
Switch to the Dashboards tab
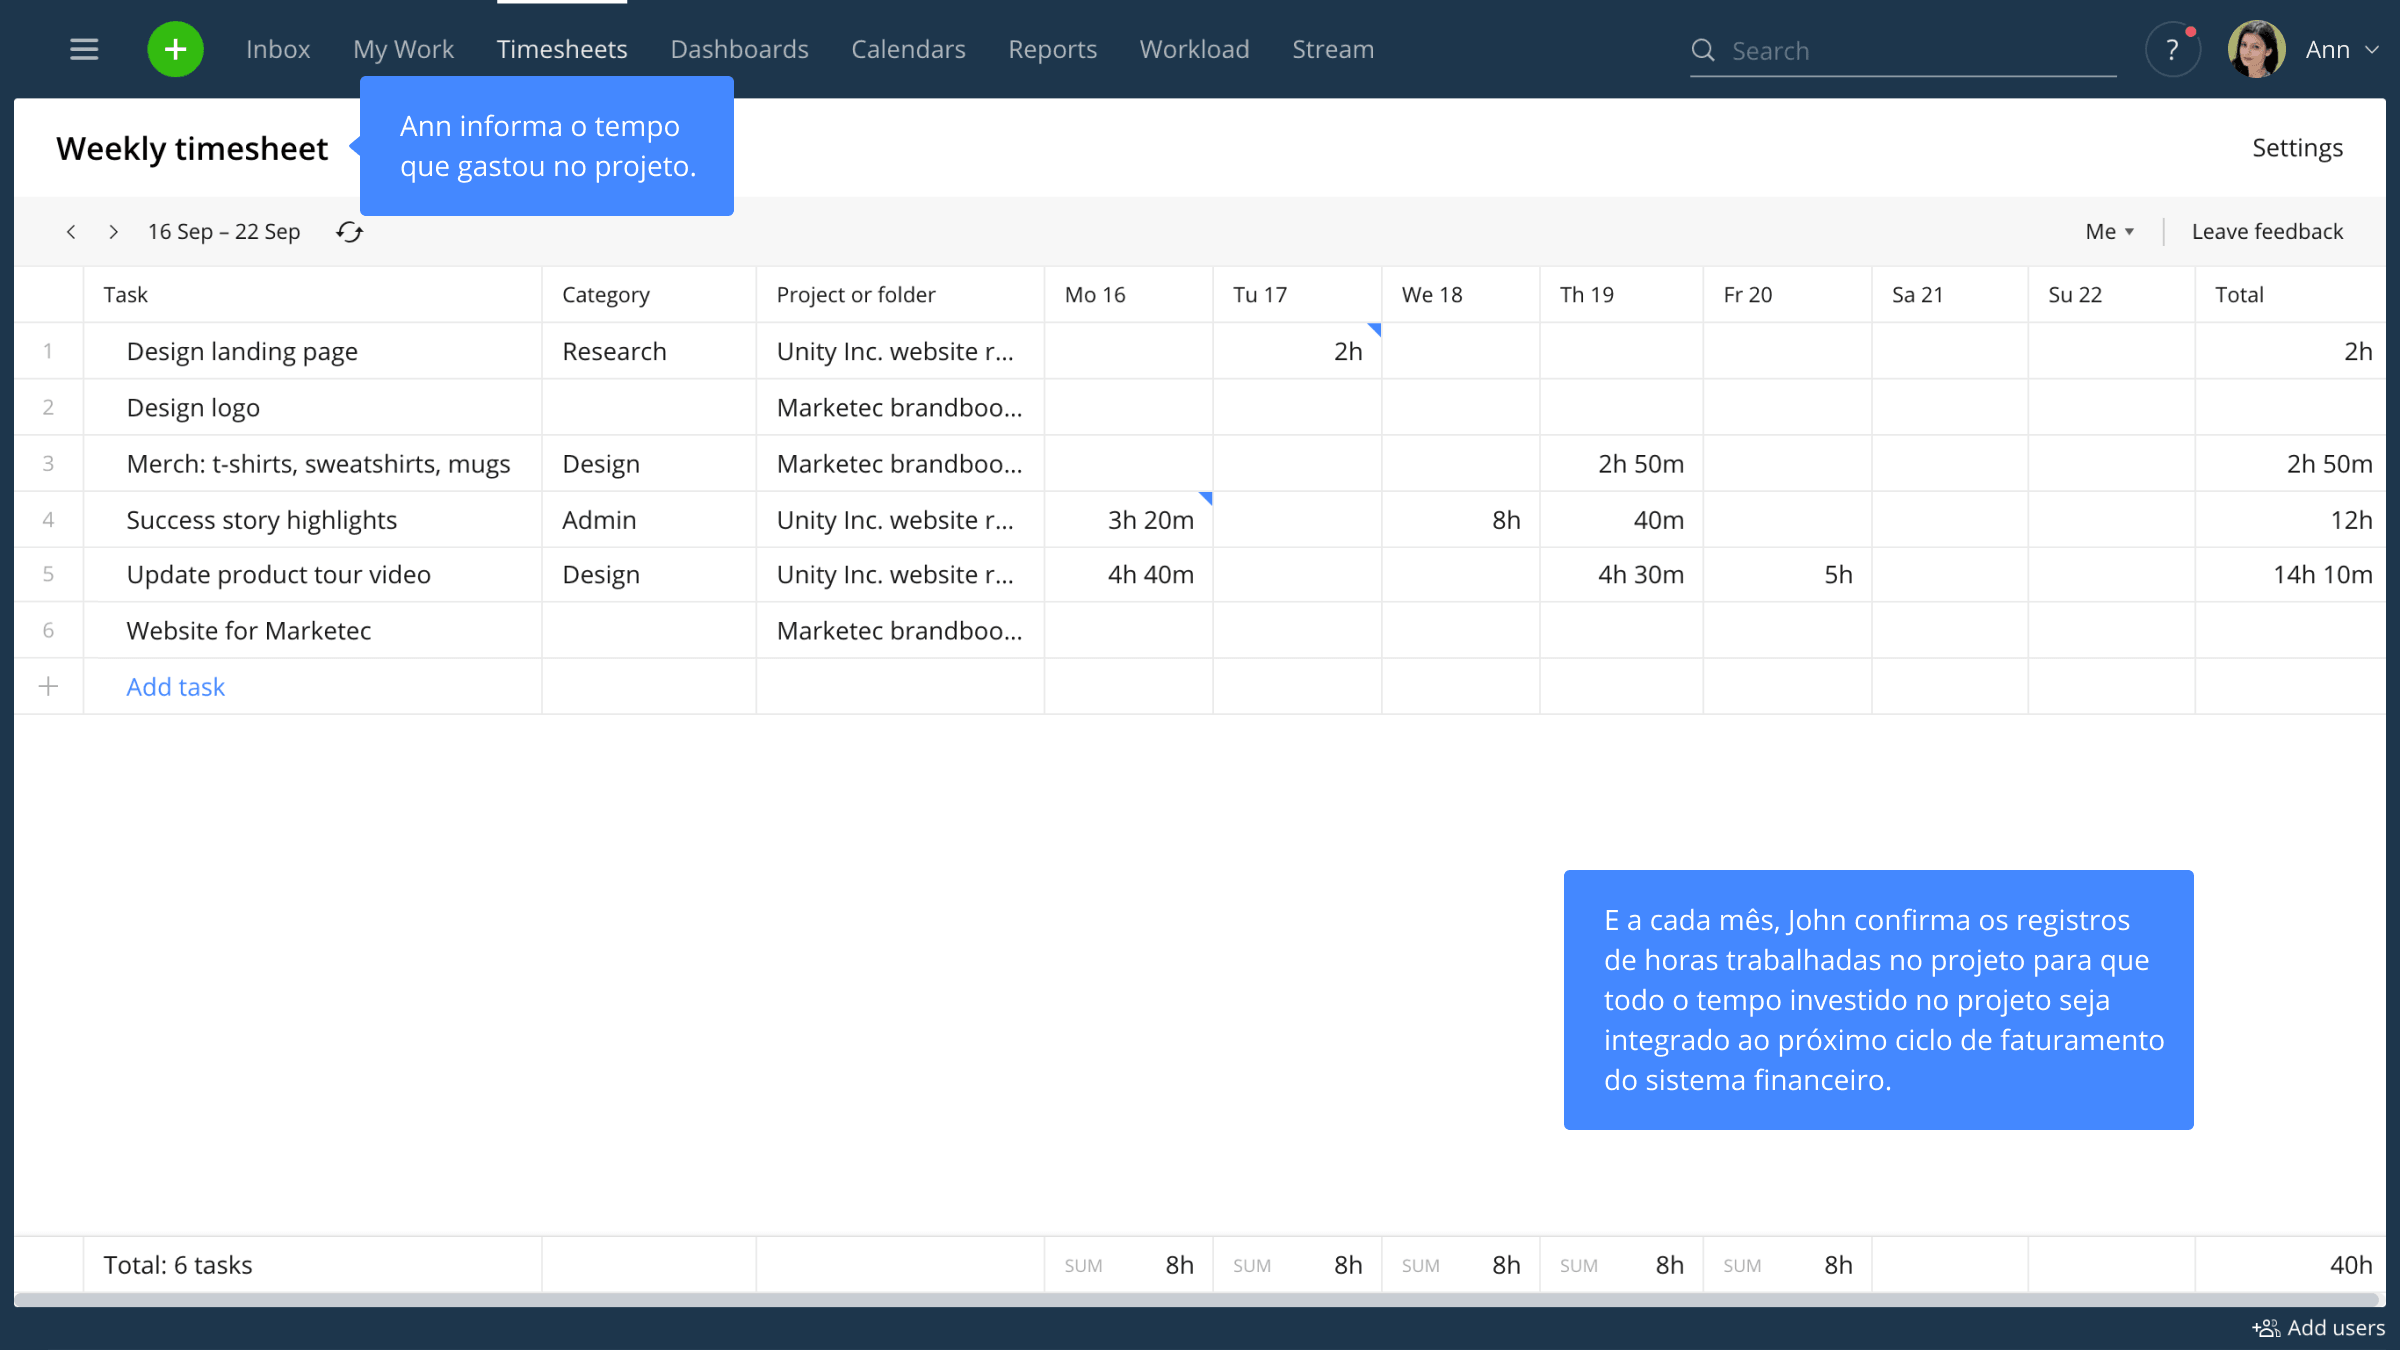tap(739, 49)
